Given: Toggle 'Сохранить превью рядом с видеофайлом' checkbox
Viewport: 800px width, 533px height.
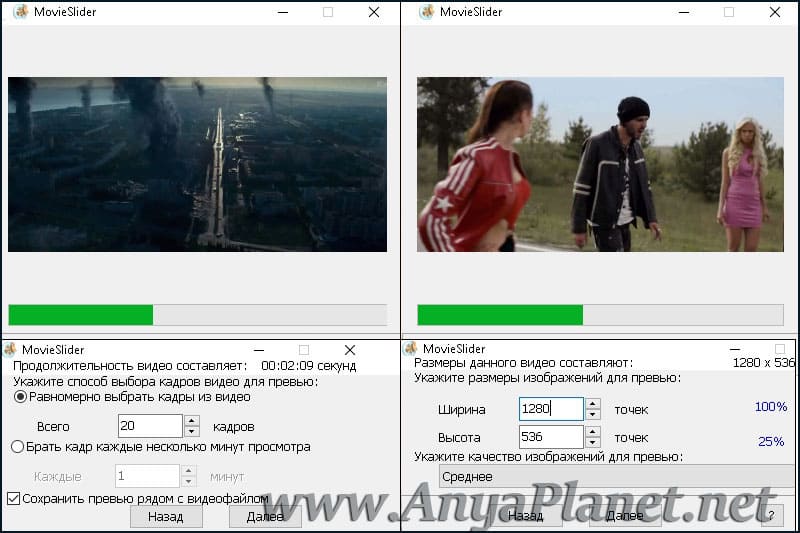Looking at the screenshot, I should point(14,498).
